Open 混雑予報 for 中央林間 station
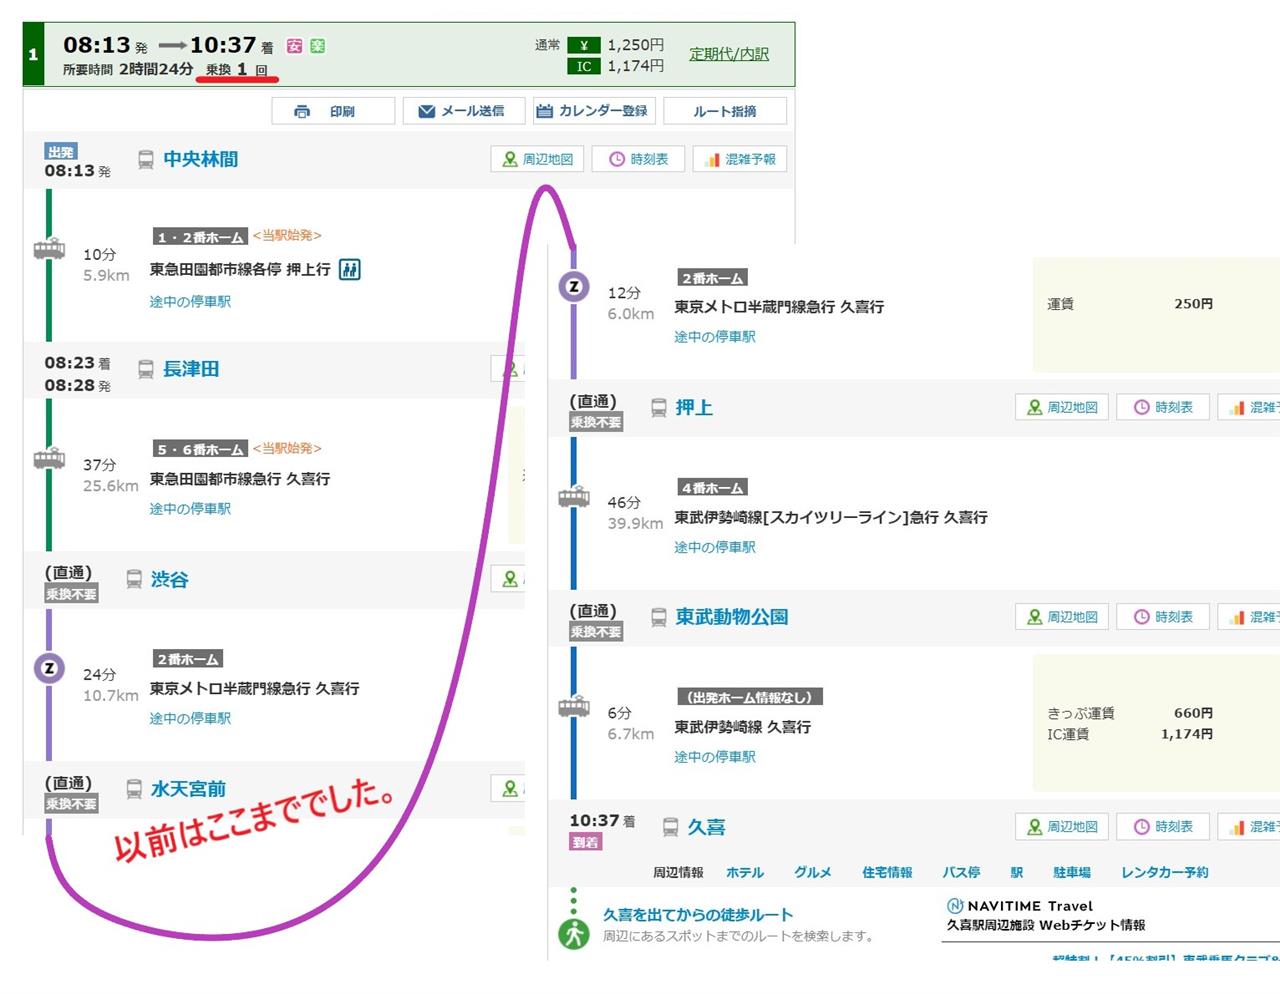This screenshot has width=1280, height=994. (740, 159)
